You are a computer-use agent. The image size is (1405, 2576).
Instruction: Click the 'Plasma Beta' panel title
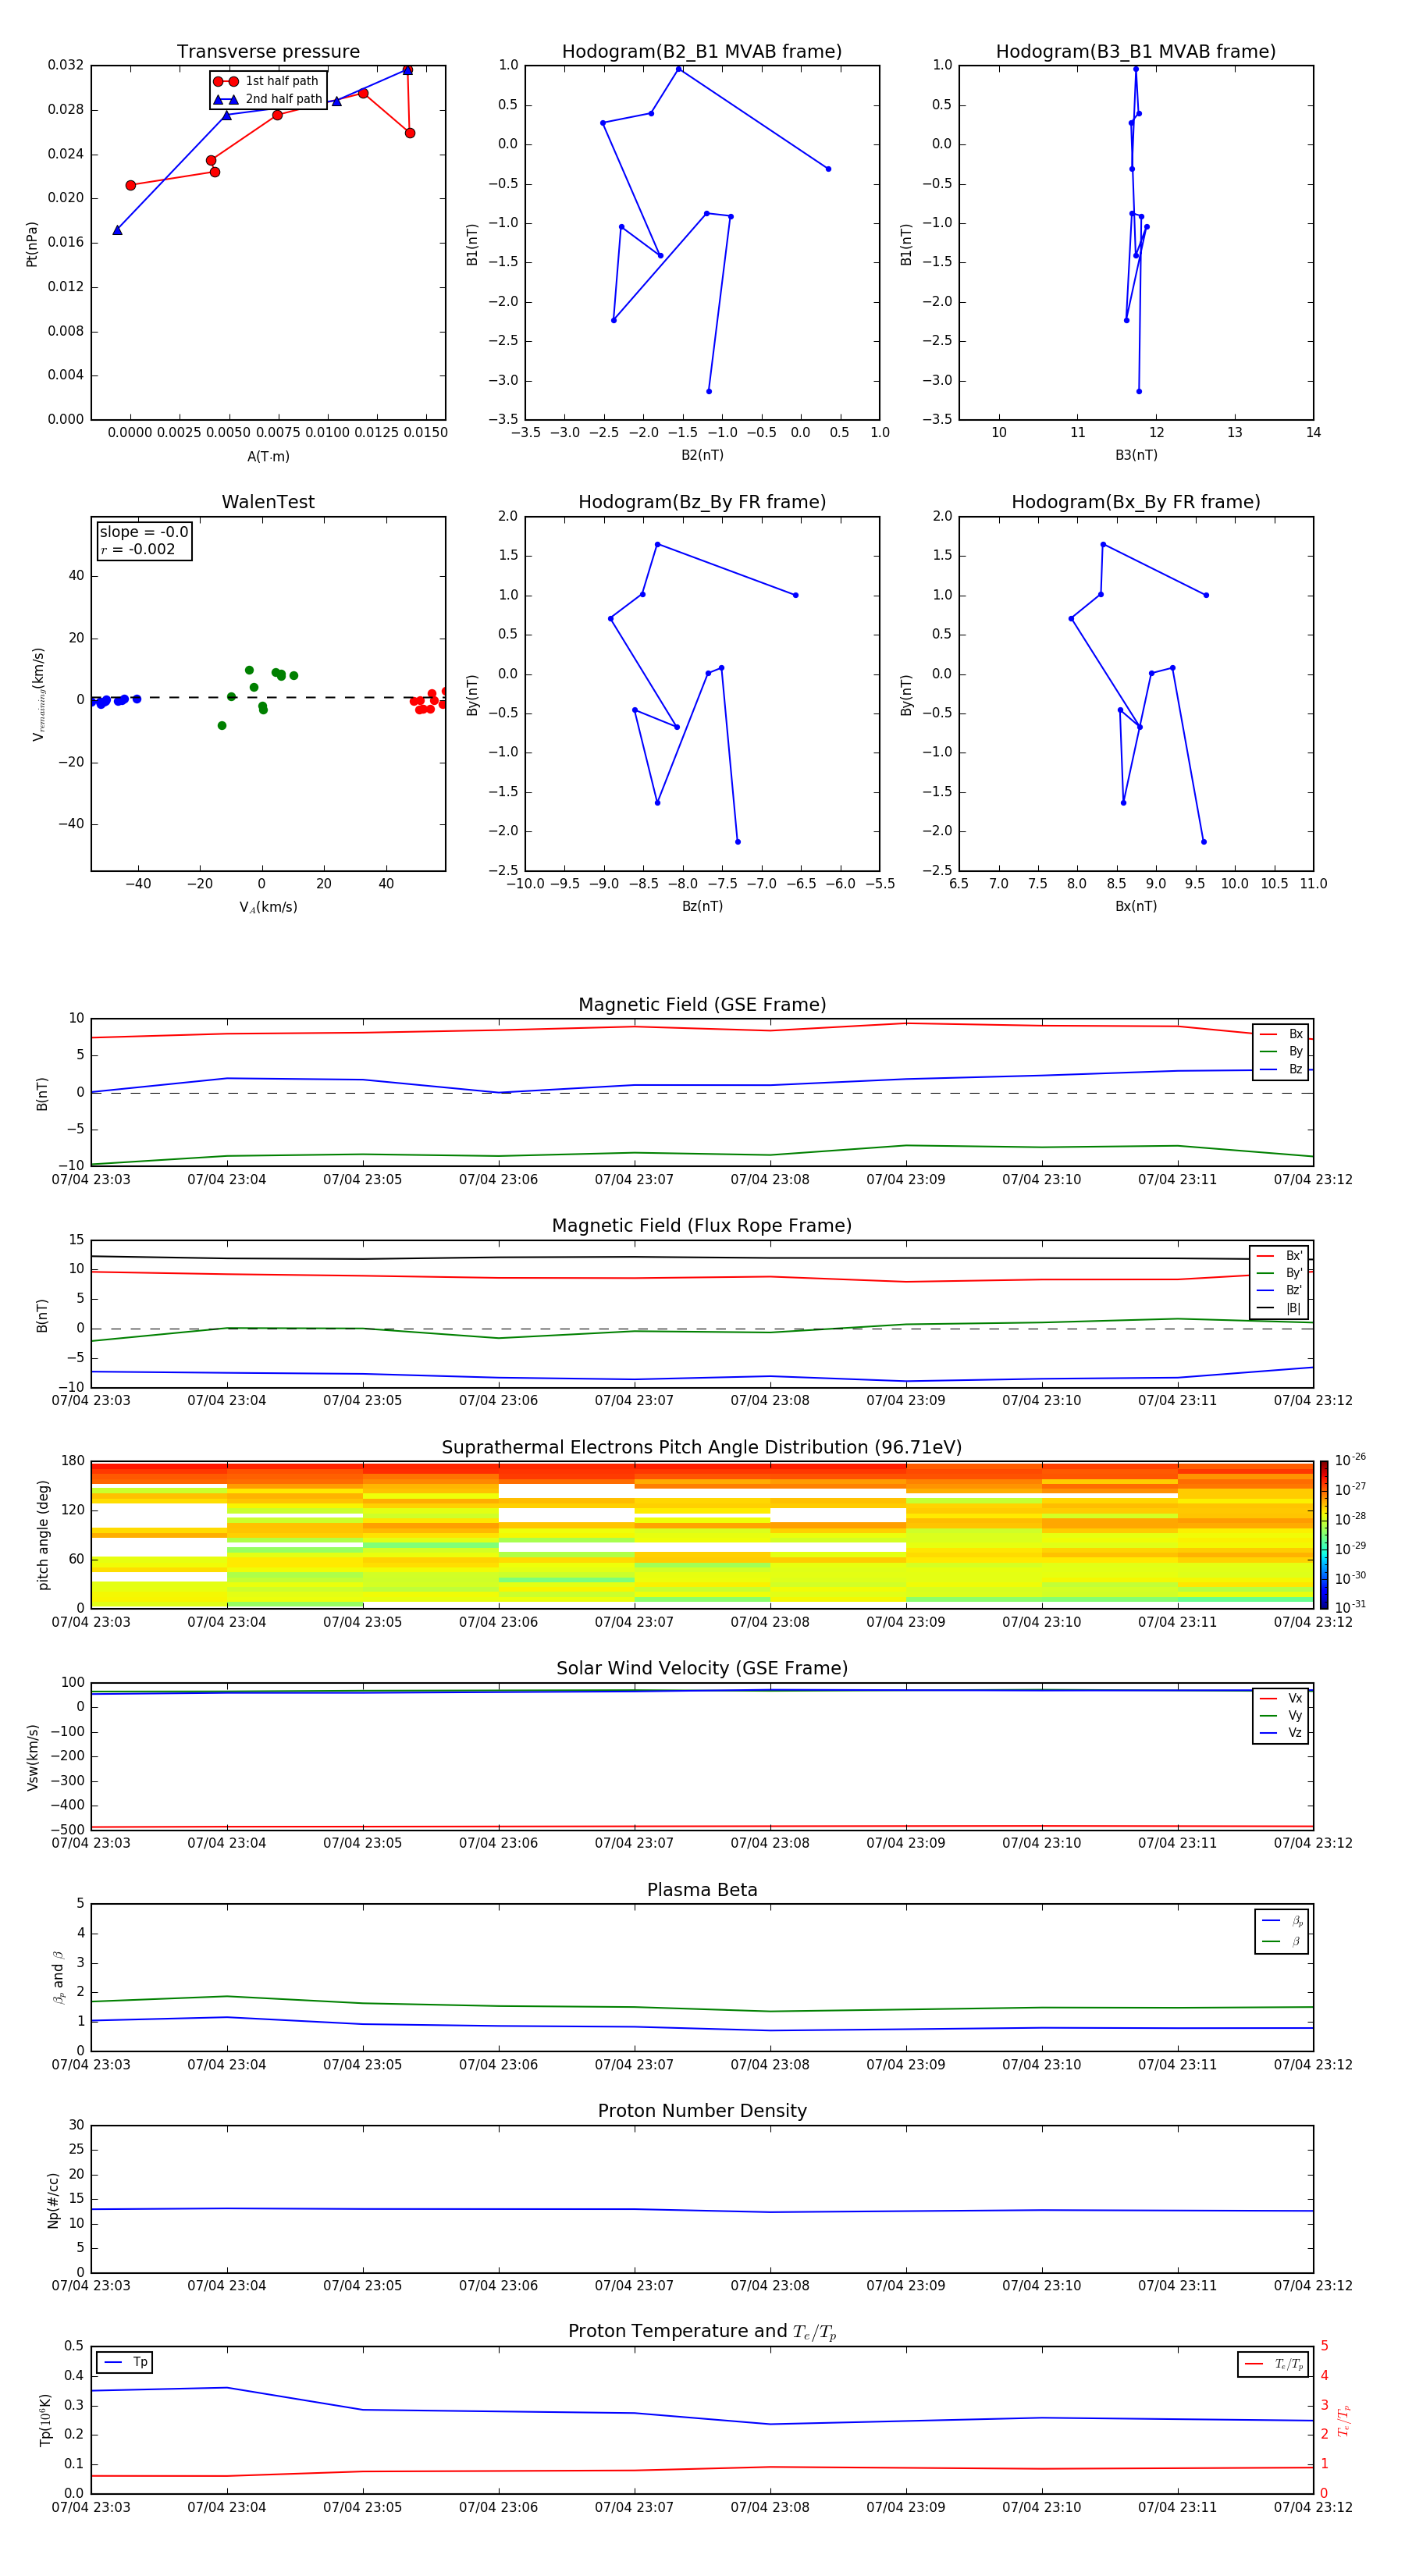(702, 1891)
